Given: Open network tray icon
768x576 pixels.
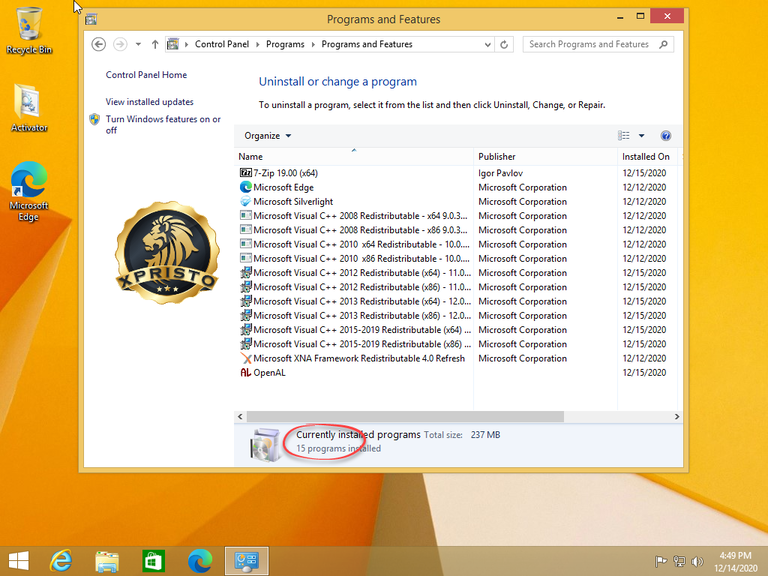Looking at the screenshot, I should 679,561.
